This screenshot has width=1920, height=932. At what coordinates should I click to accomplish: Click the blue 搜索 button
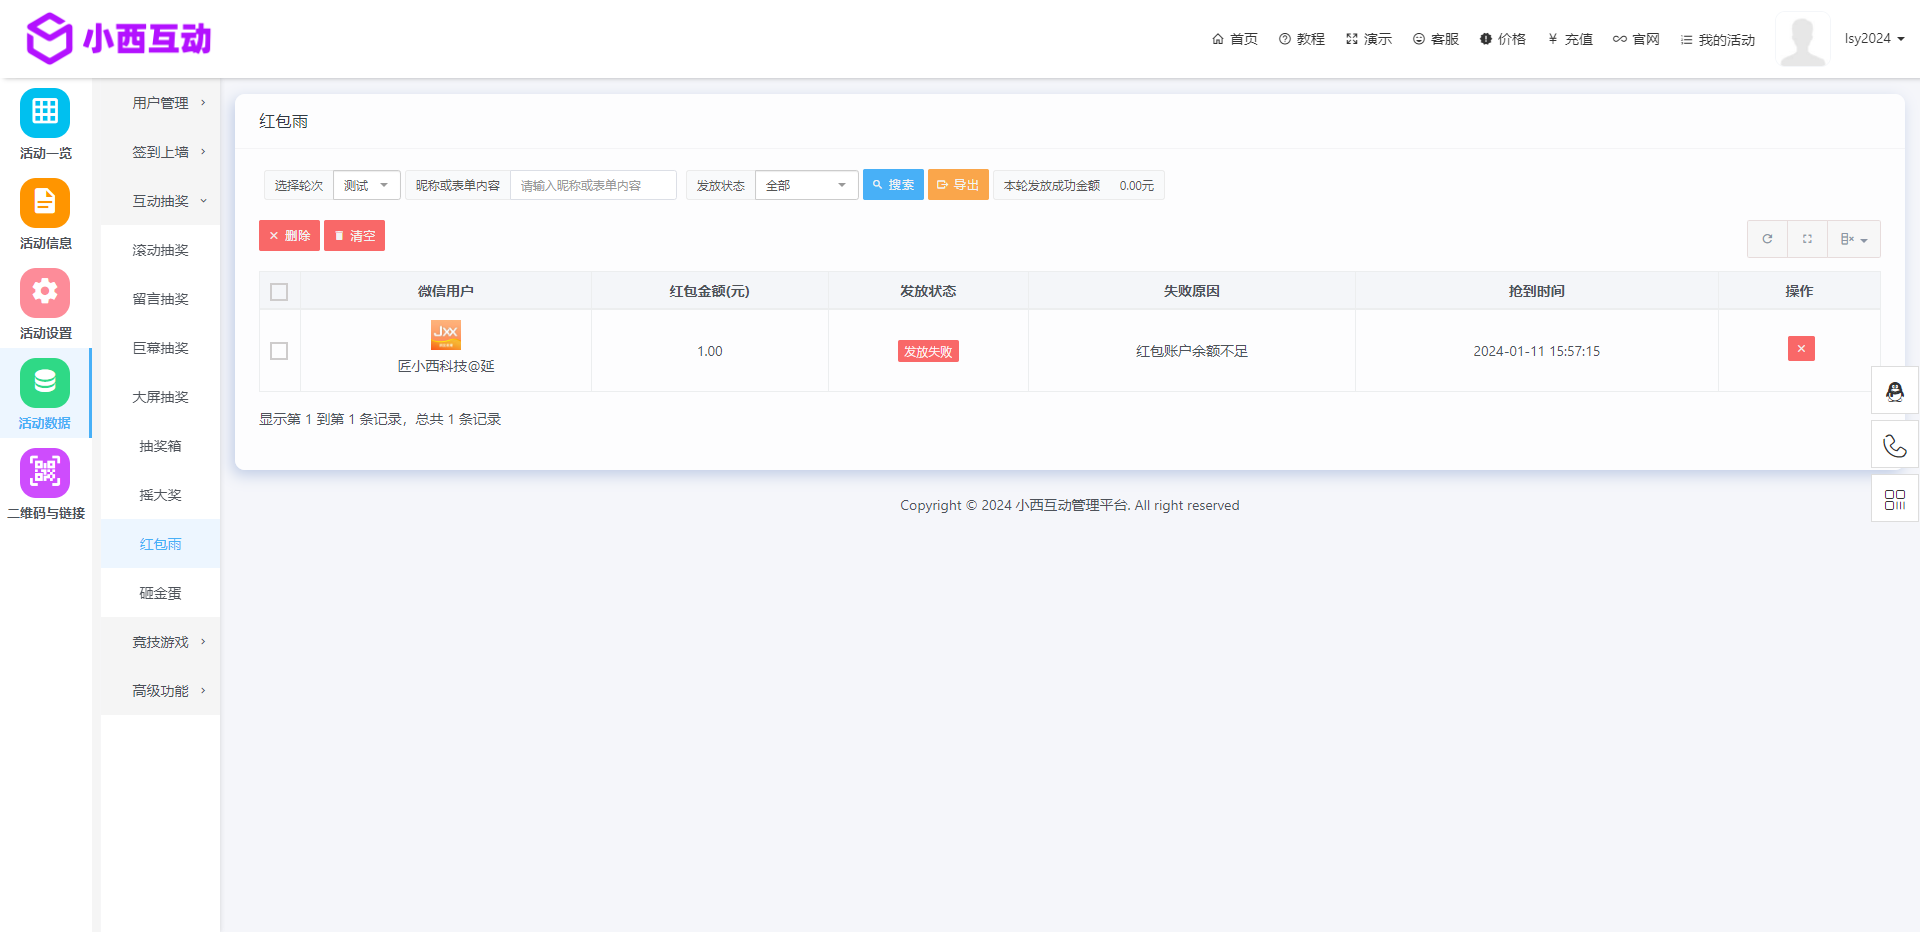point(893,185)
